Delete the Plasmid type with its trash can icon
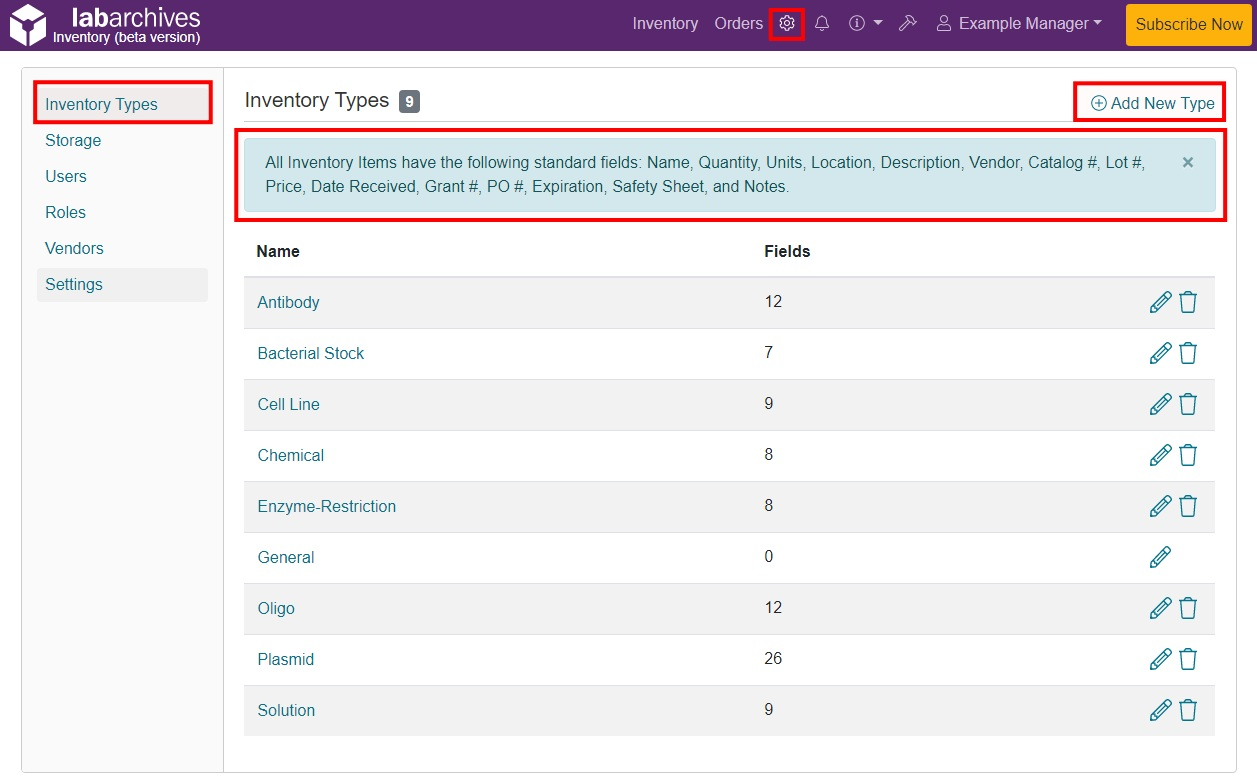This screenshot has width=1257, height=778. click(1188, 659)
